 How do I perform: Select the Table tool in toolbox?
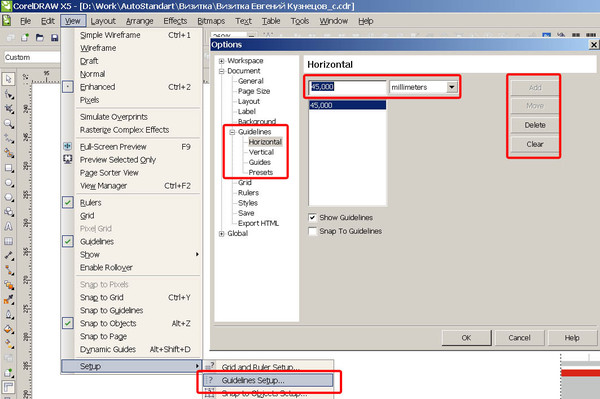point(8,241)
